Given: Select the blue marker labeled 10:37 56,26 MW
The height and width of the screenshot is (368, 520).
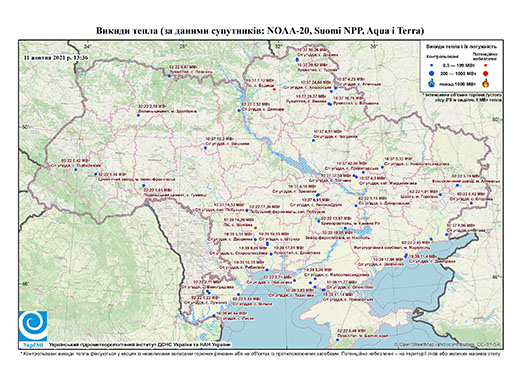Looking at the screenshot, I should [297, 59].
